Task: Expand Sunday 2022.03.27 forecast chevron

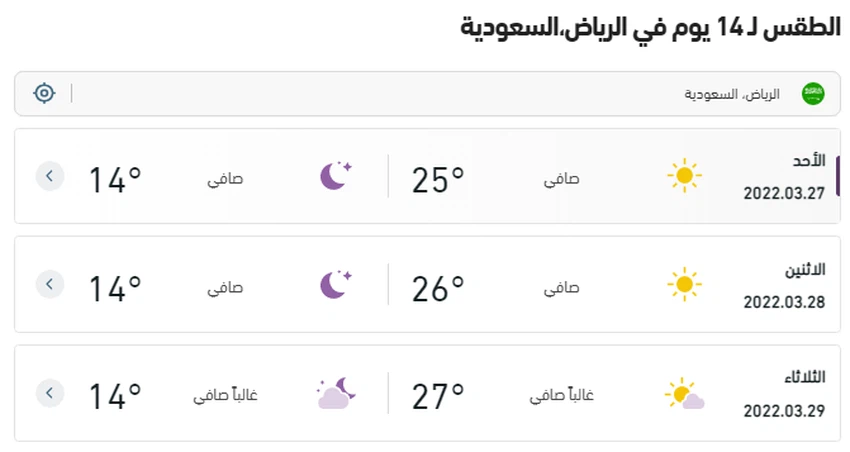Action: pyautogui.click(x=50, y=176)
